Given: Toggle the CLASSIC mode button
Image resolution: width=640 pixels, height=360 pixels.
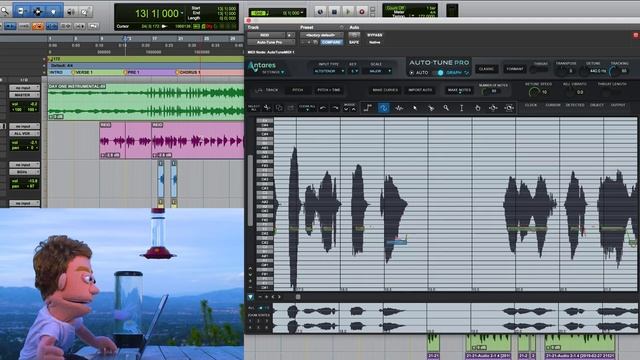Looking at the screenshot, I should (486, 69).
